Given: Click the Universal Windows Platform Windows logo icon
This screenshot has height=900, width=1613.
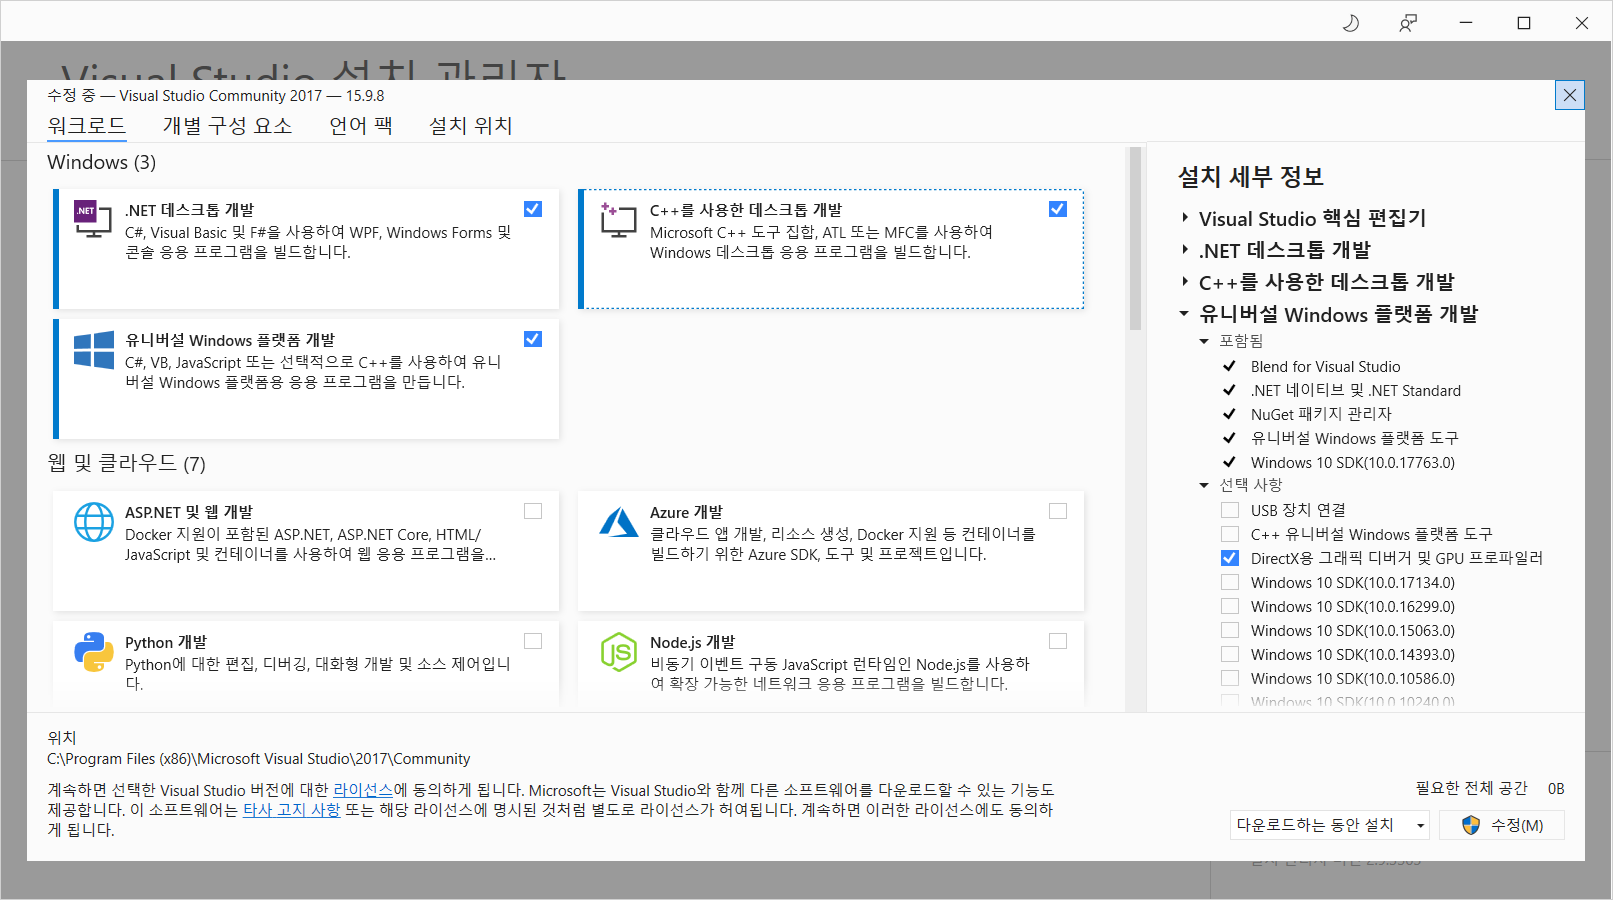Looking at the screenshot, I should coord(94,350).
